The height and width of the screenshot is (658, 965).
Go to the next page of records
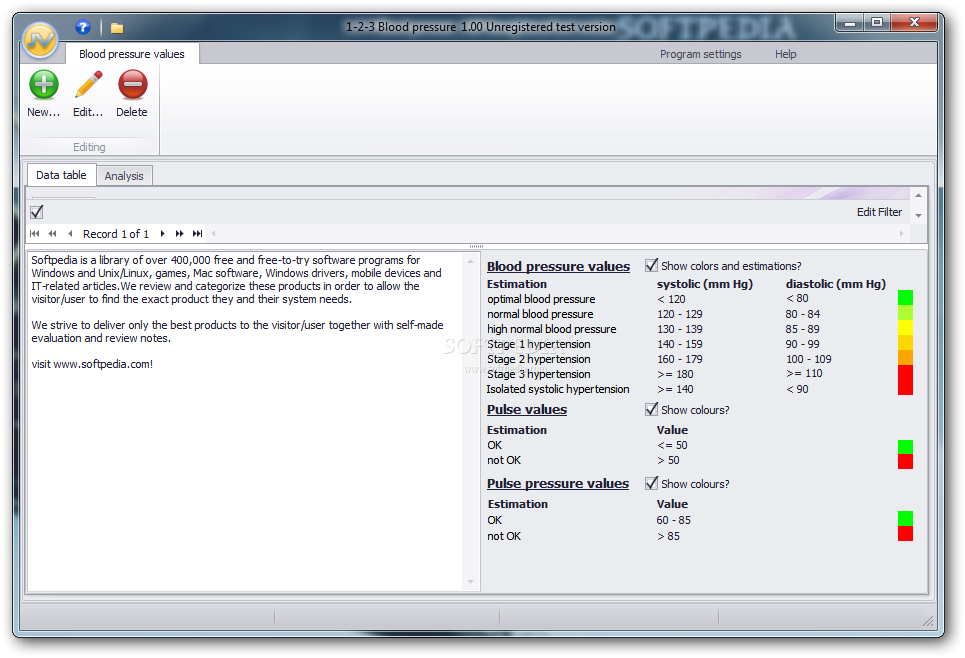(180, 233)
